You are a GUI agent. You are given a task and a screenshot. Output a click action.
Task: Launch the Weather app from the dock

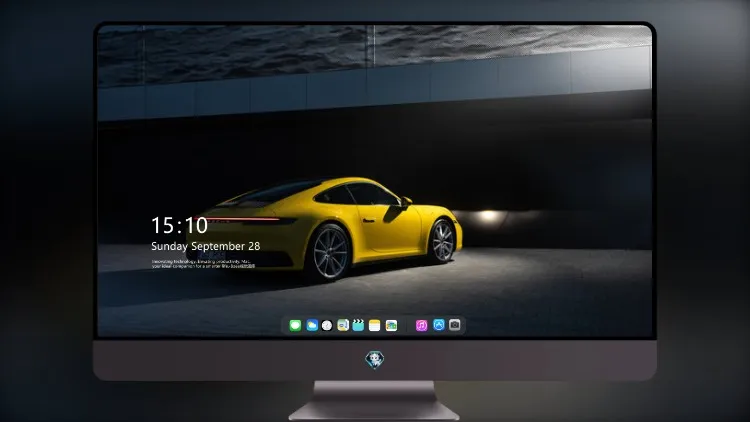[312, 325]
